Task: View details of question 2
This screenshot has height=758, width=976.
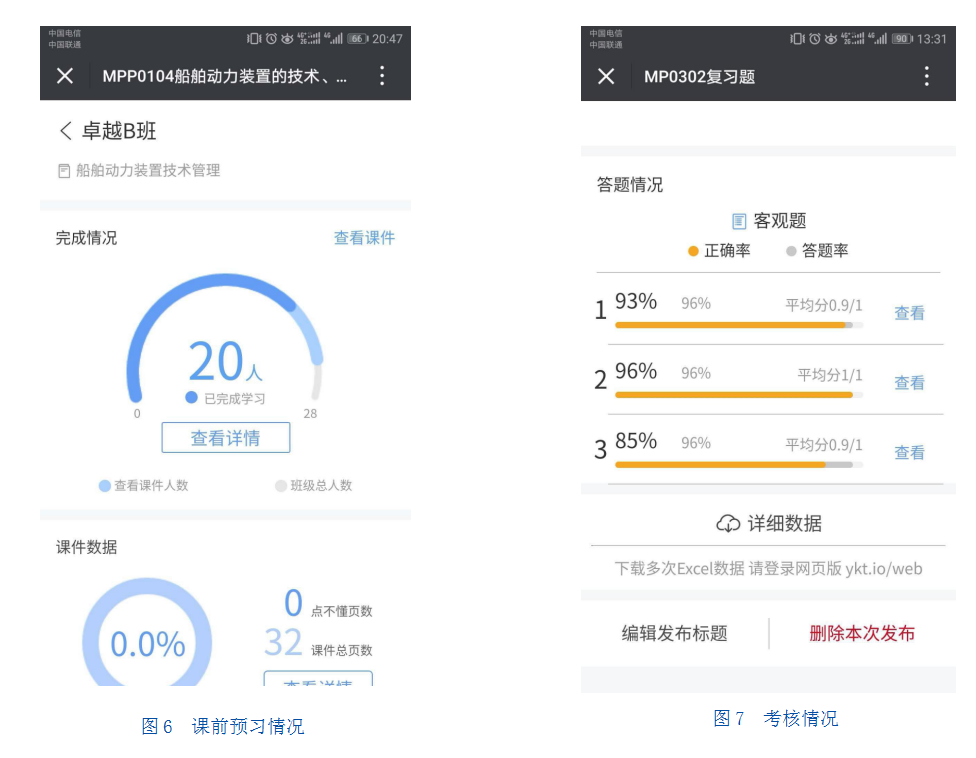Action: point(909,383)
